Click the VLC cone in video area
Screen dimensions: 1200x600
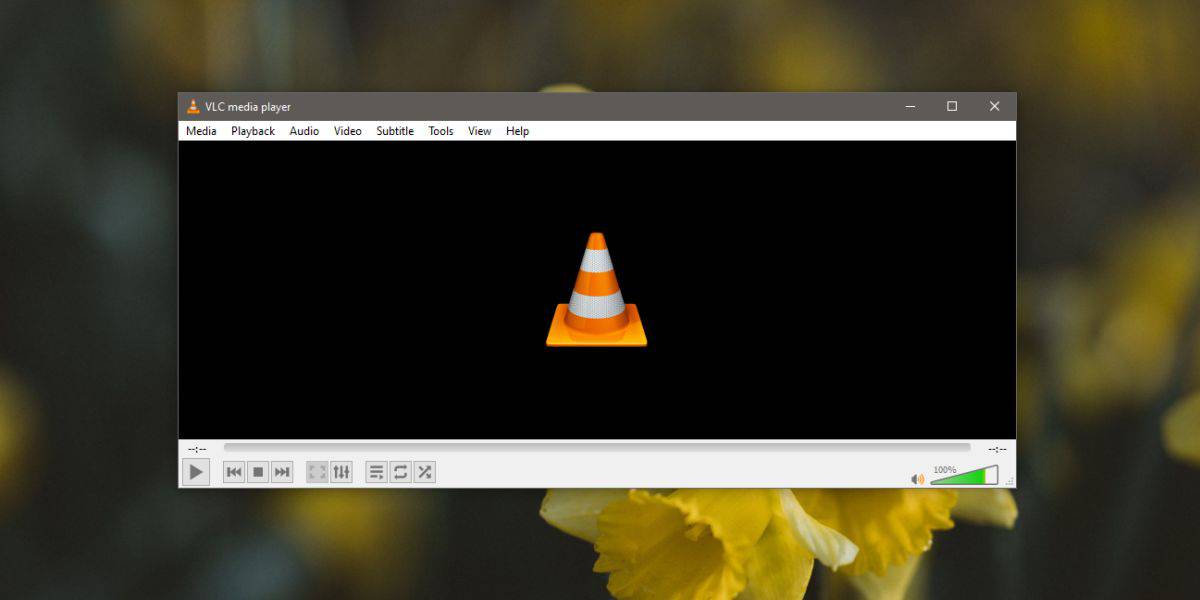pos(596,290)
